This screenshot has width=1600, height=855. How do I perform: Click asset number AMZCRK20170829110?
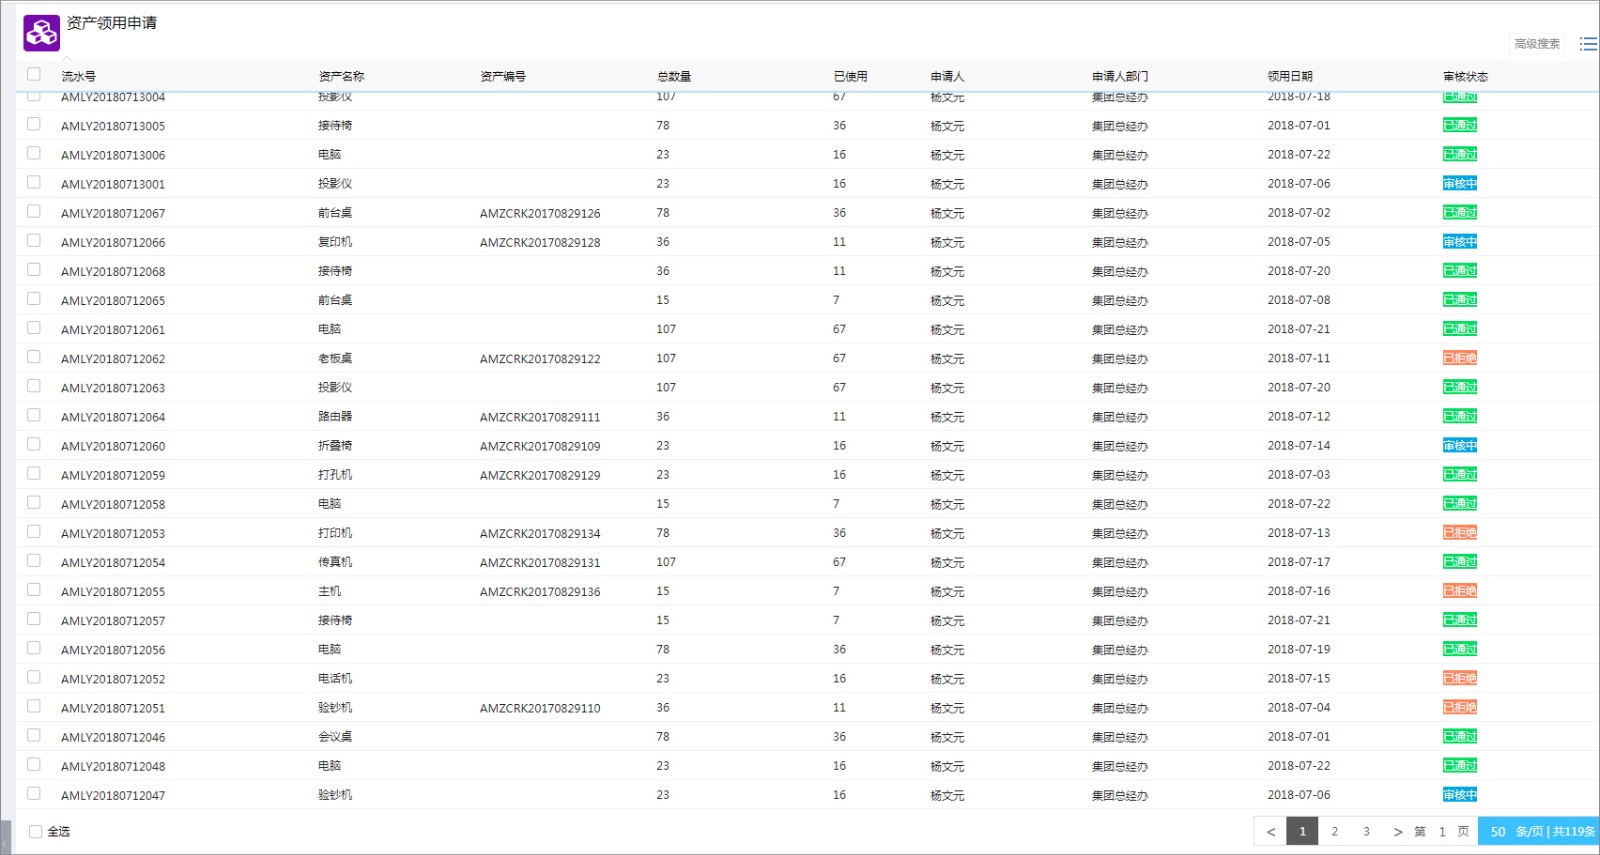(x=540, y=708)
